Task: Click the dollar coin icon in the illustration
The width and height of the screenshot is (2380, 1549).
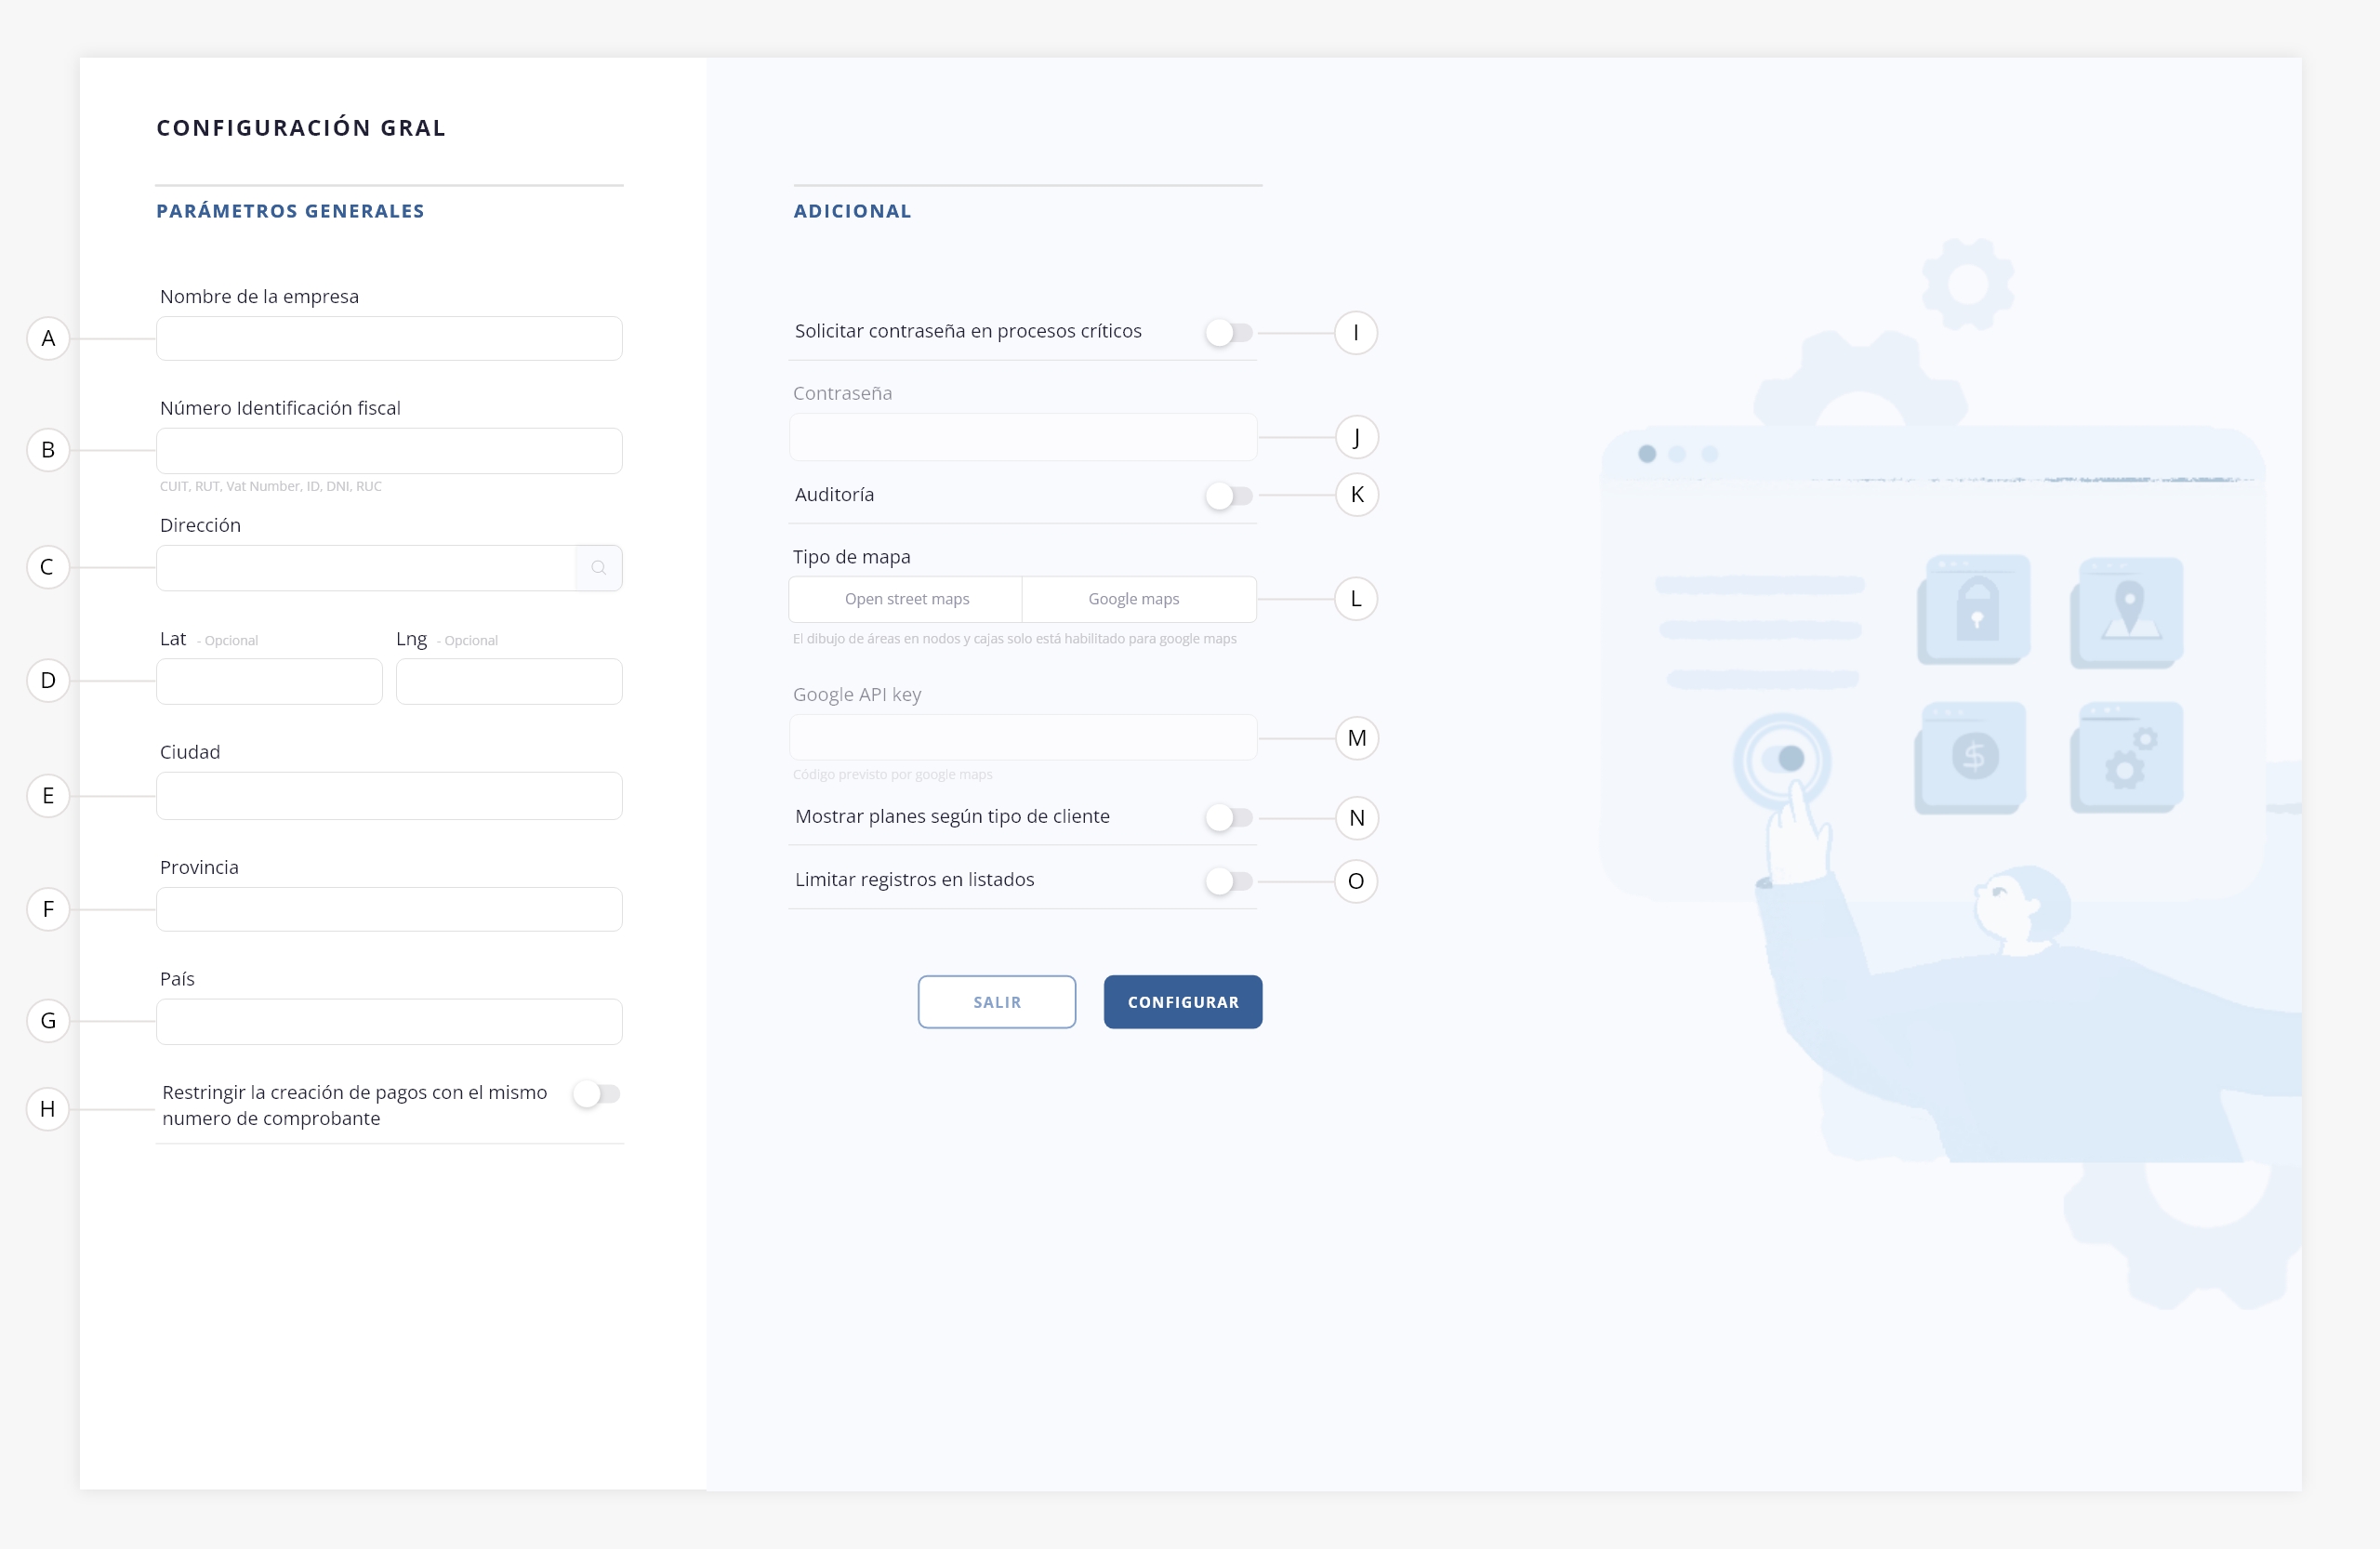Action: 1974,756
